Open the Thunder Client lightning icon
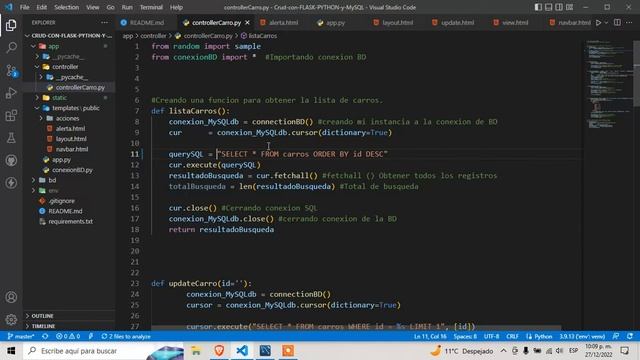Viewport: 640px width, 360px height. (x=11, y=183)
